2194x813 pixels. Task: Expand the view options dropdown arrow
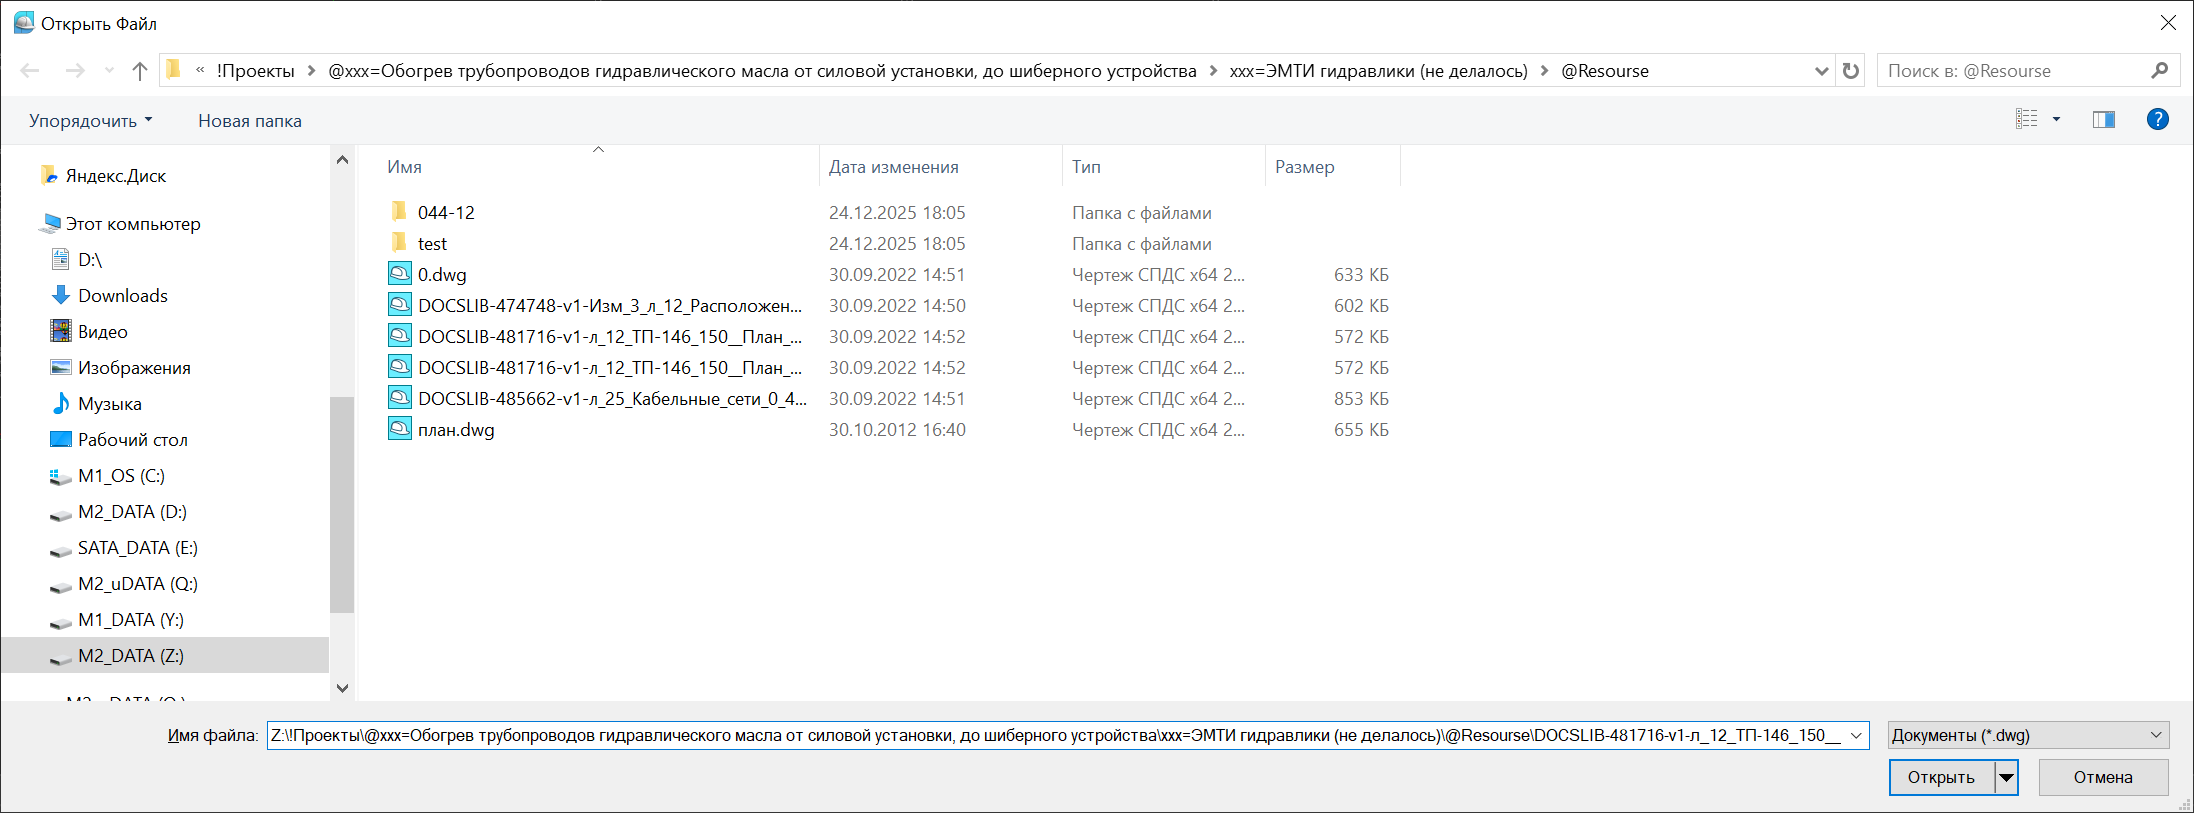(2056, 120)
